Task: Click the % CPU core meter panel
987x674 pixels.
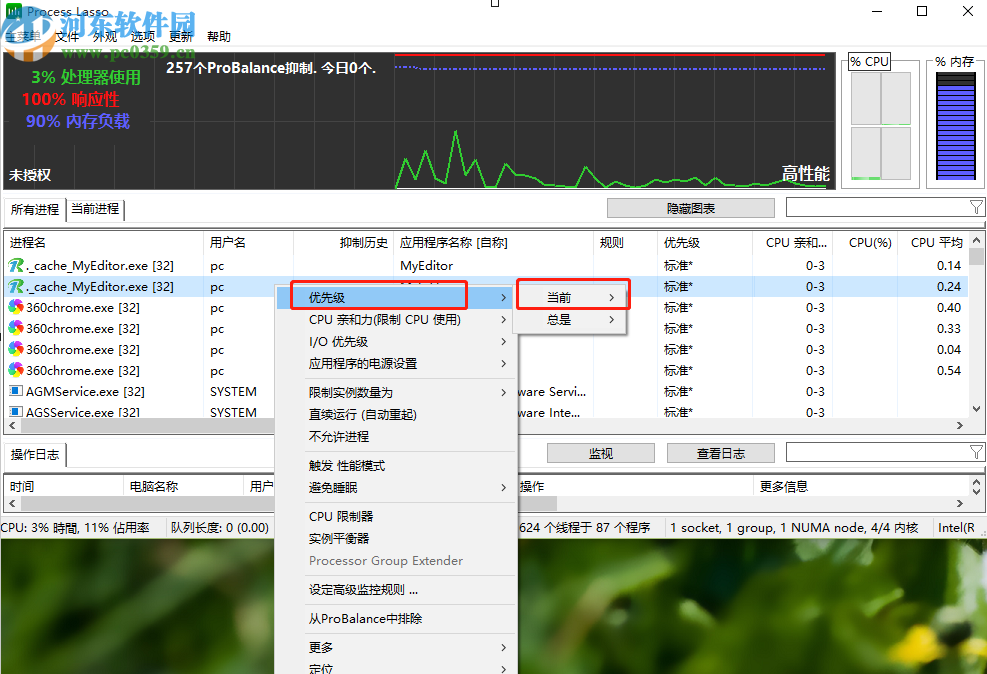Action: [881, 126]
